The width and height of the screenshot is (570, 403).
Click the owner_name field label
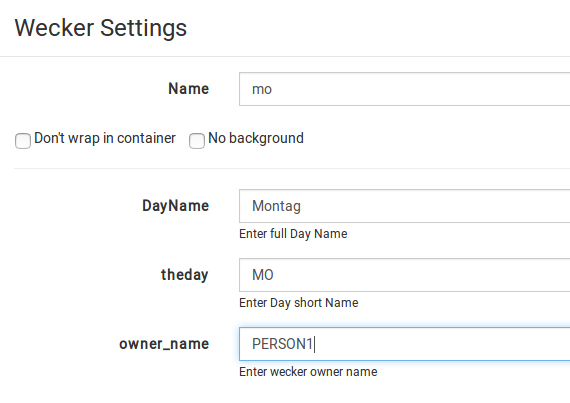(164, 344)
